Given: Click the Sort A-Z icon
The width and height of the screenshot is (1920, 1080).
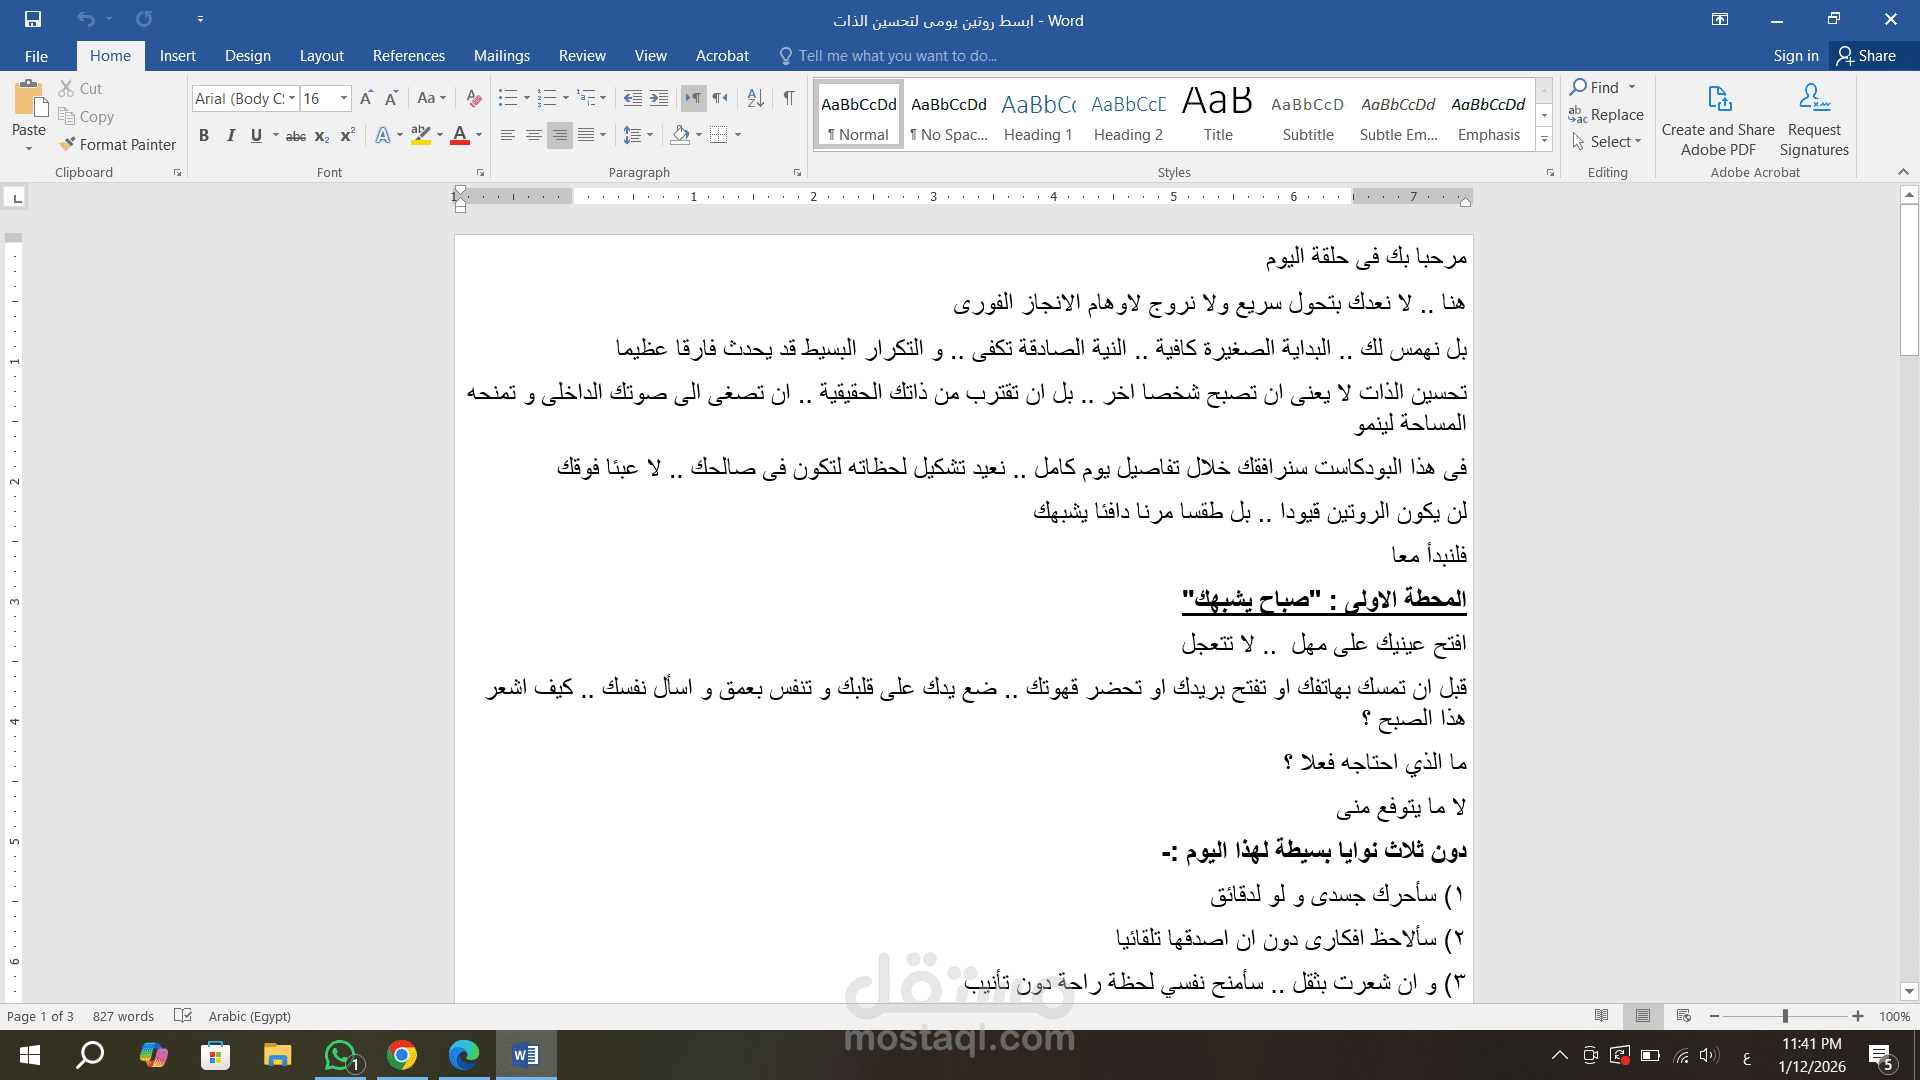Looking at the screenshot, I should tap(756, 98).
